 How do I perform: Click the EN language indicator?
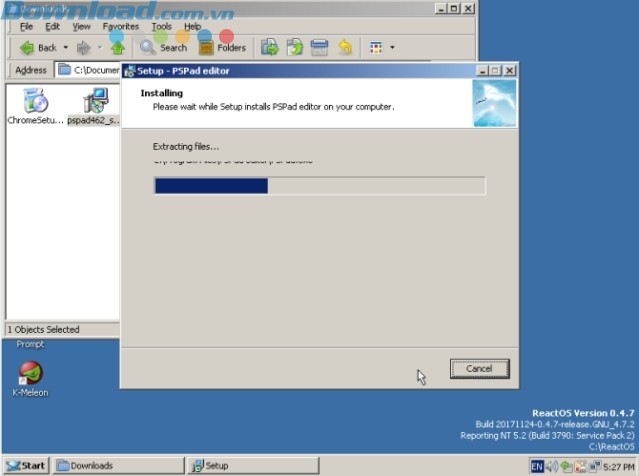(x=537, y=466)
